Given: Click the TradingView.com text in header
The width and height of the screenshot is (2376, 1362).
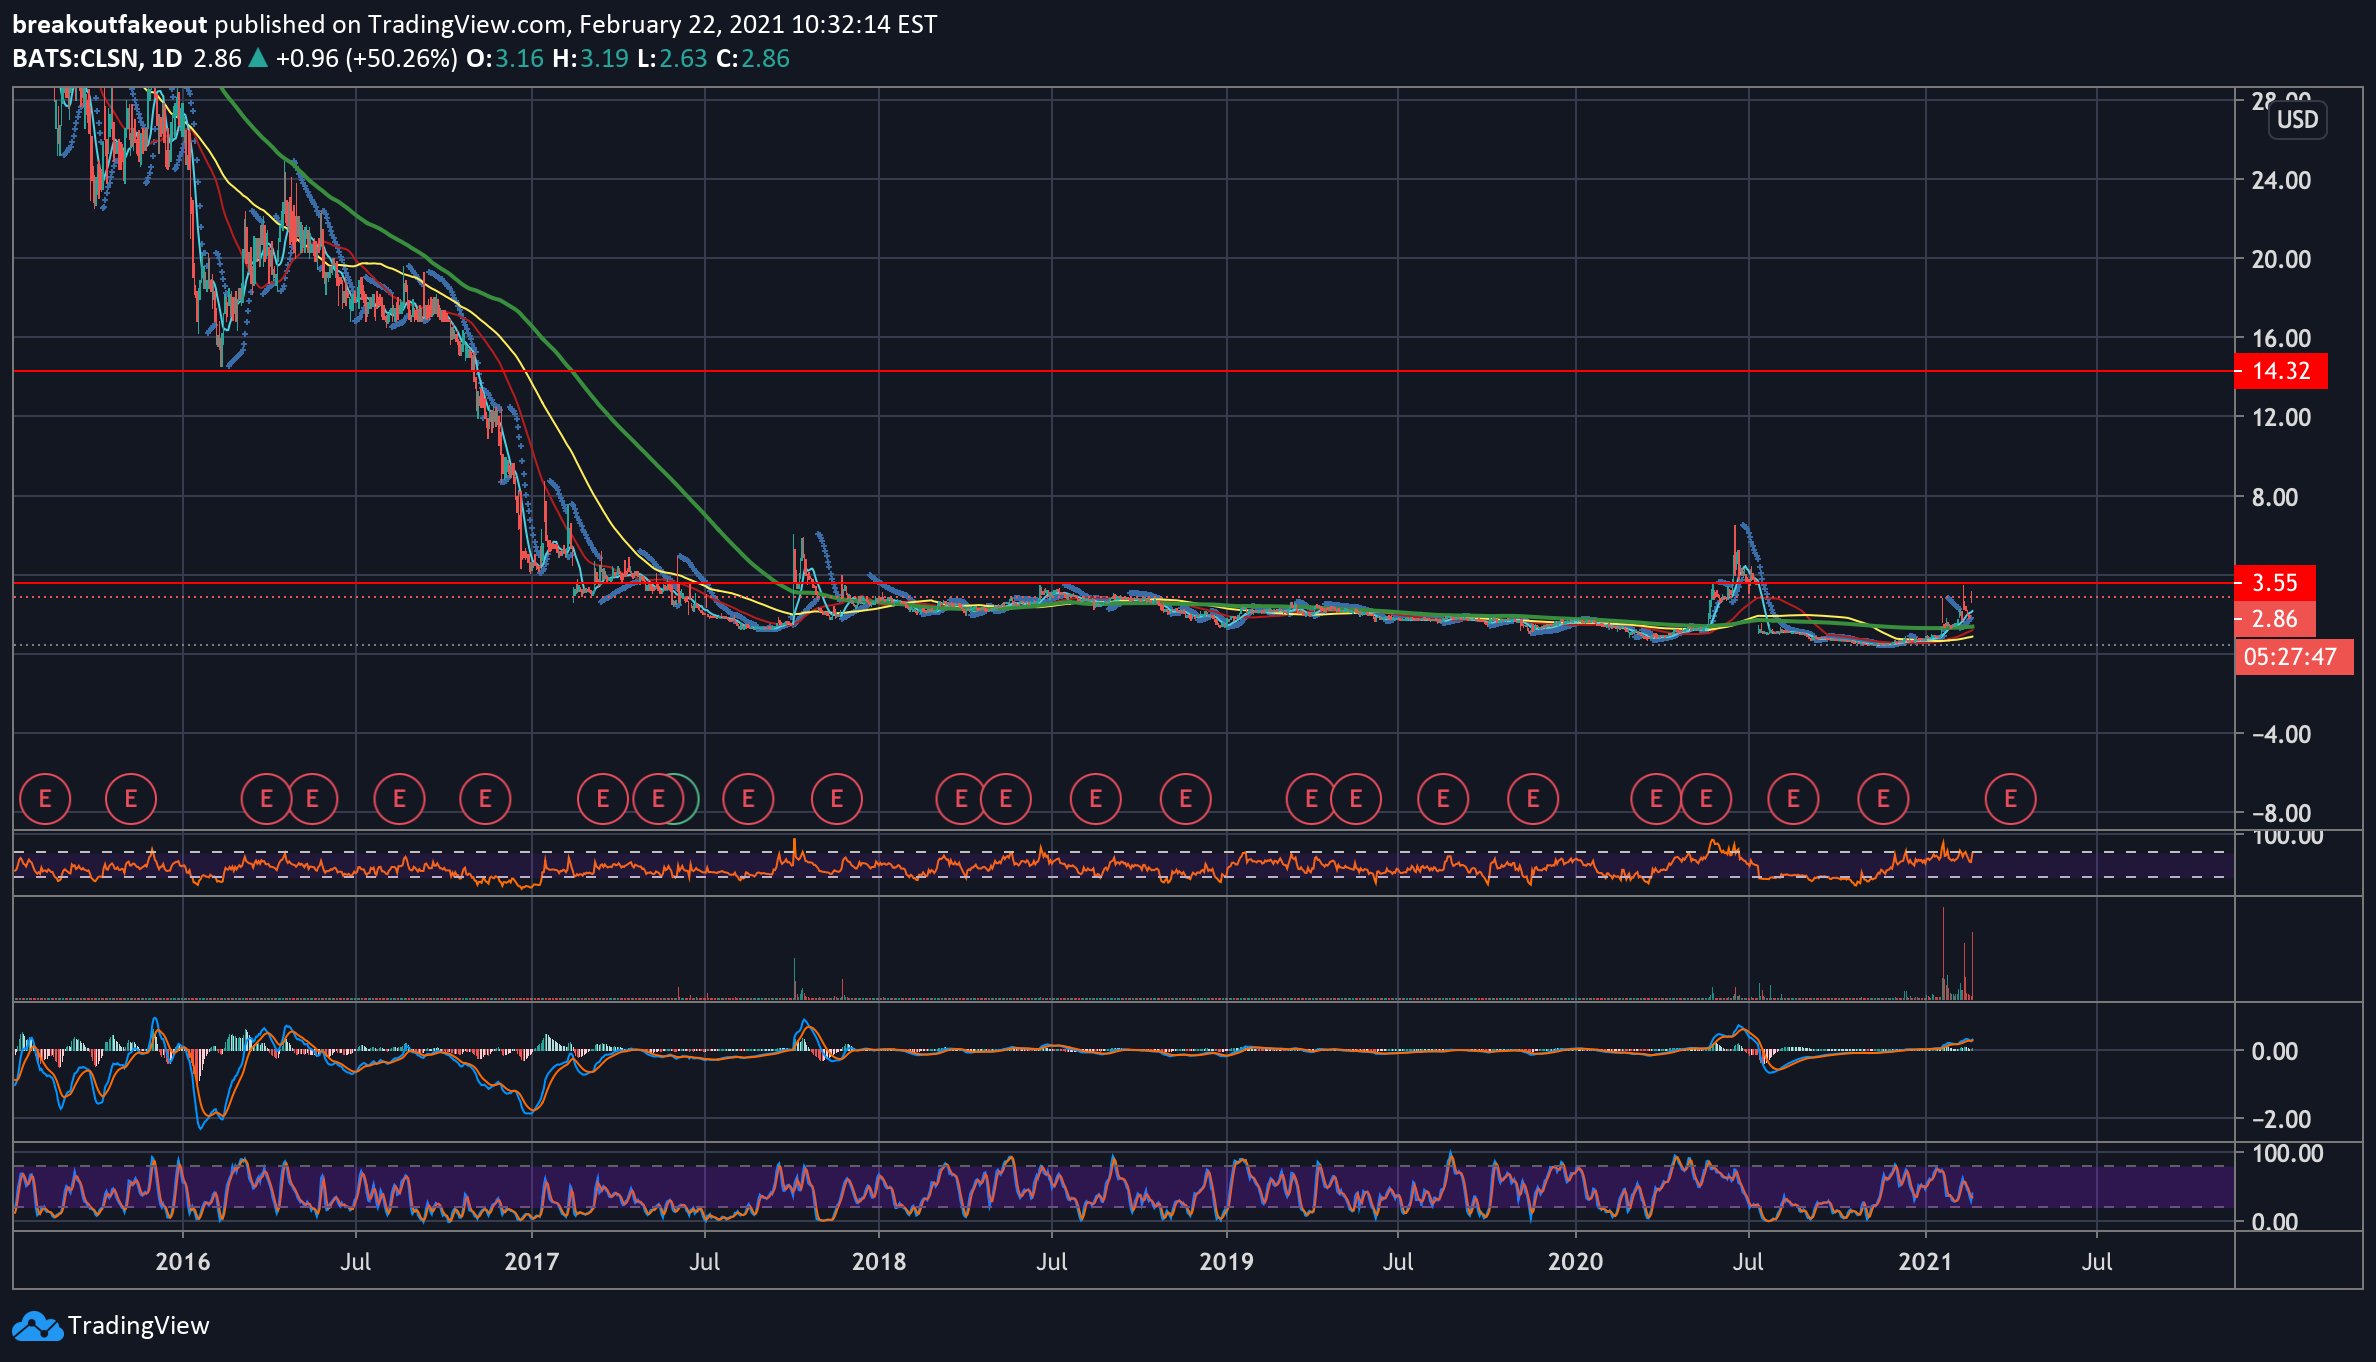Looking at the screenshot, I should tap(465, 24).
